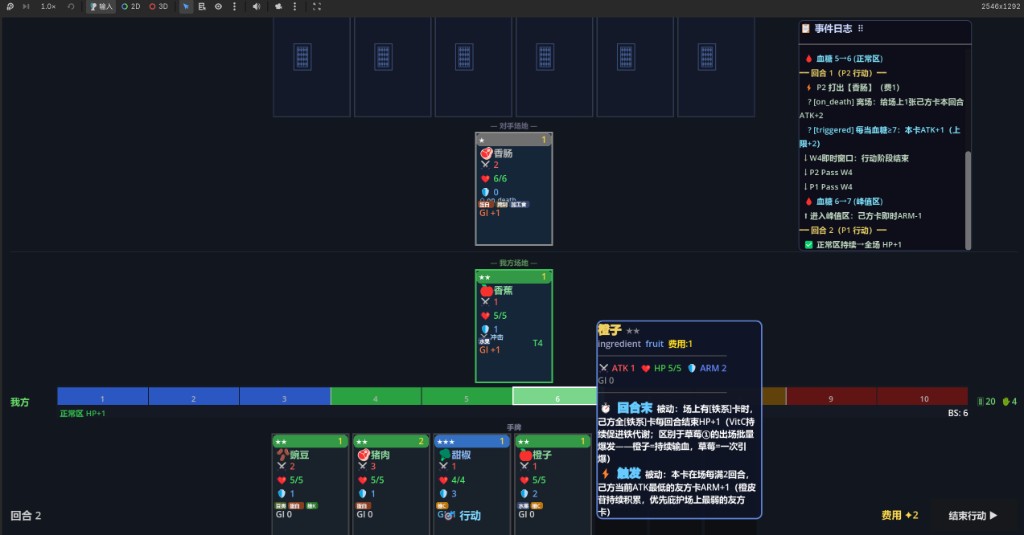Click the event log vertical scrollbar
This screenshot has height=535, width=1024.
tap(968, 199)
